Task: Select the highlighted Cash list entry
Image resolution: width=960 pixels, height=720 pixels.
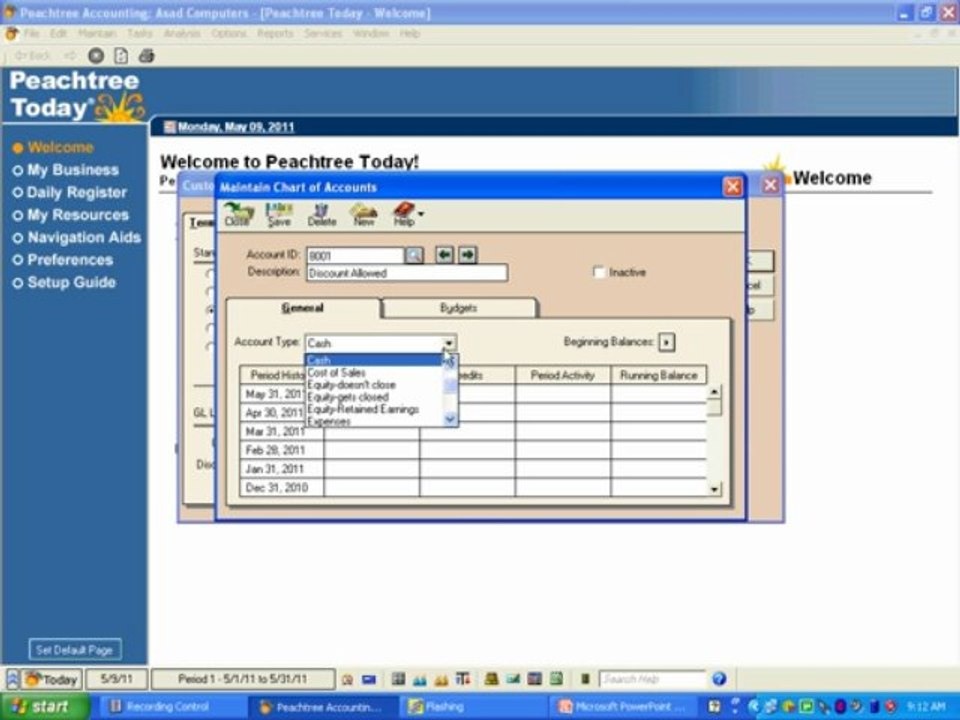Action: (x=373, y=360)
